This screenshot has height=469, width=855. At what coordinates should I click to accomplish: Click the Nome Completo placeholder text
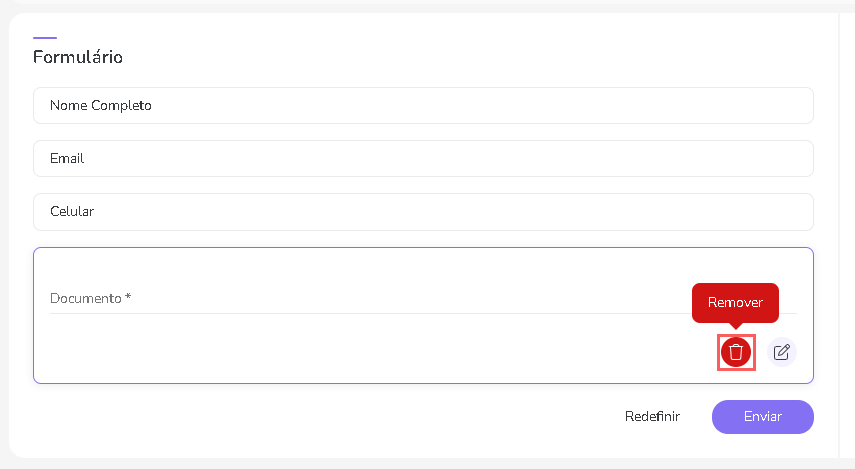coord(101,105)
